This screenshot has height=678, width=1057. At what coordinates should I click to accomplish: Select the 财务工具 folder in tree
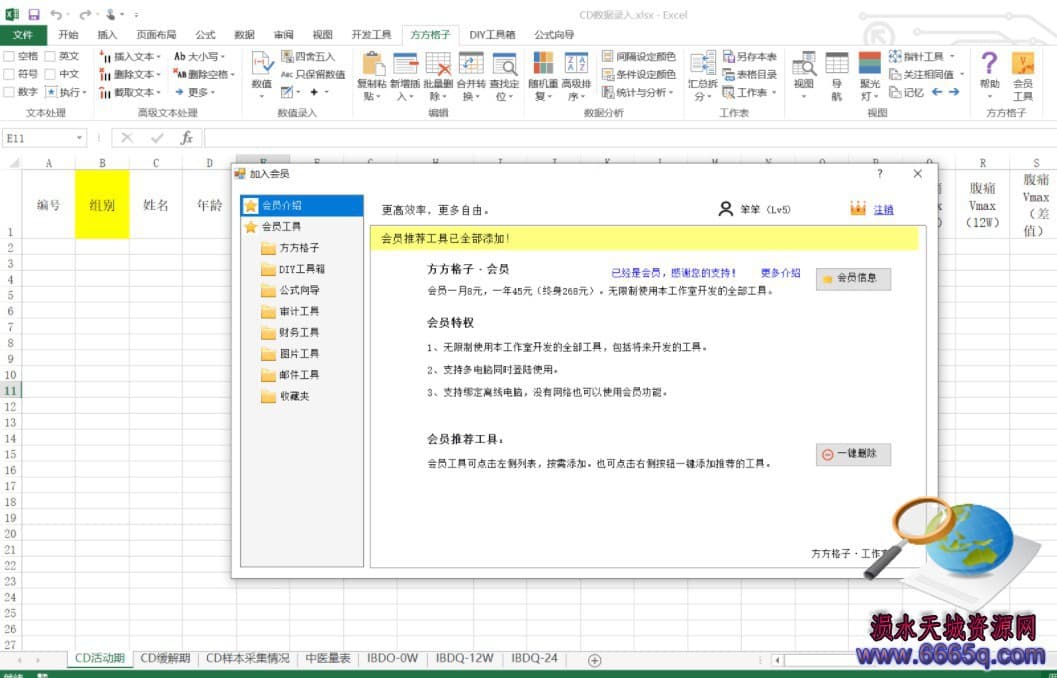(299, 333)
